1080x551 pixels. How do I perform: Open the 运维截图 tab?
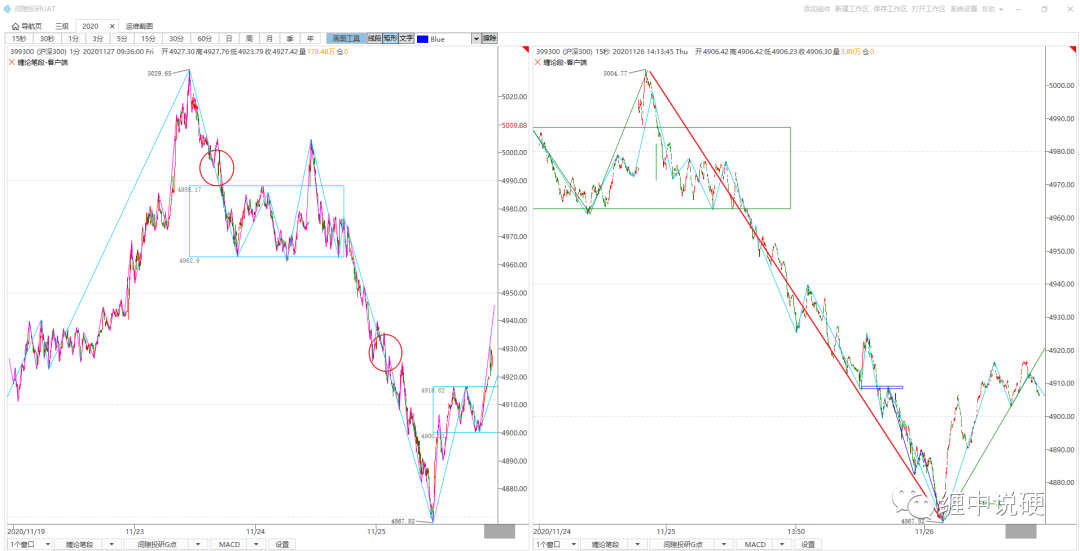(x=139, y=25)
